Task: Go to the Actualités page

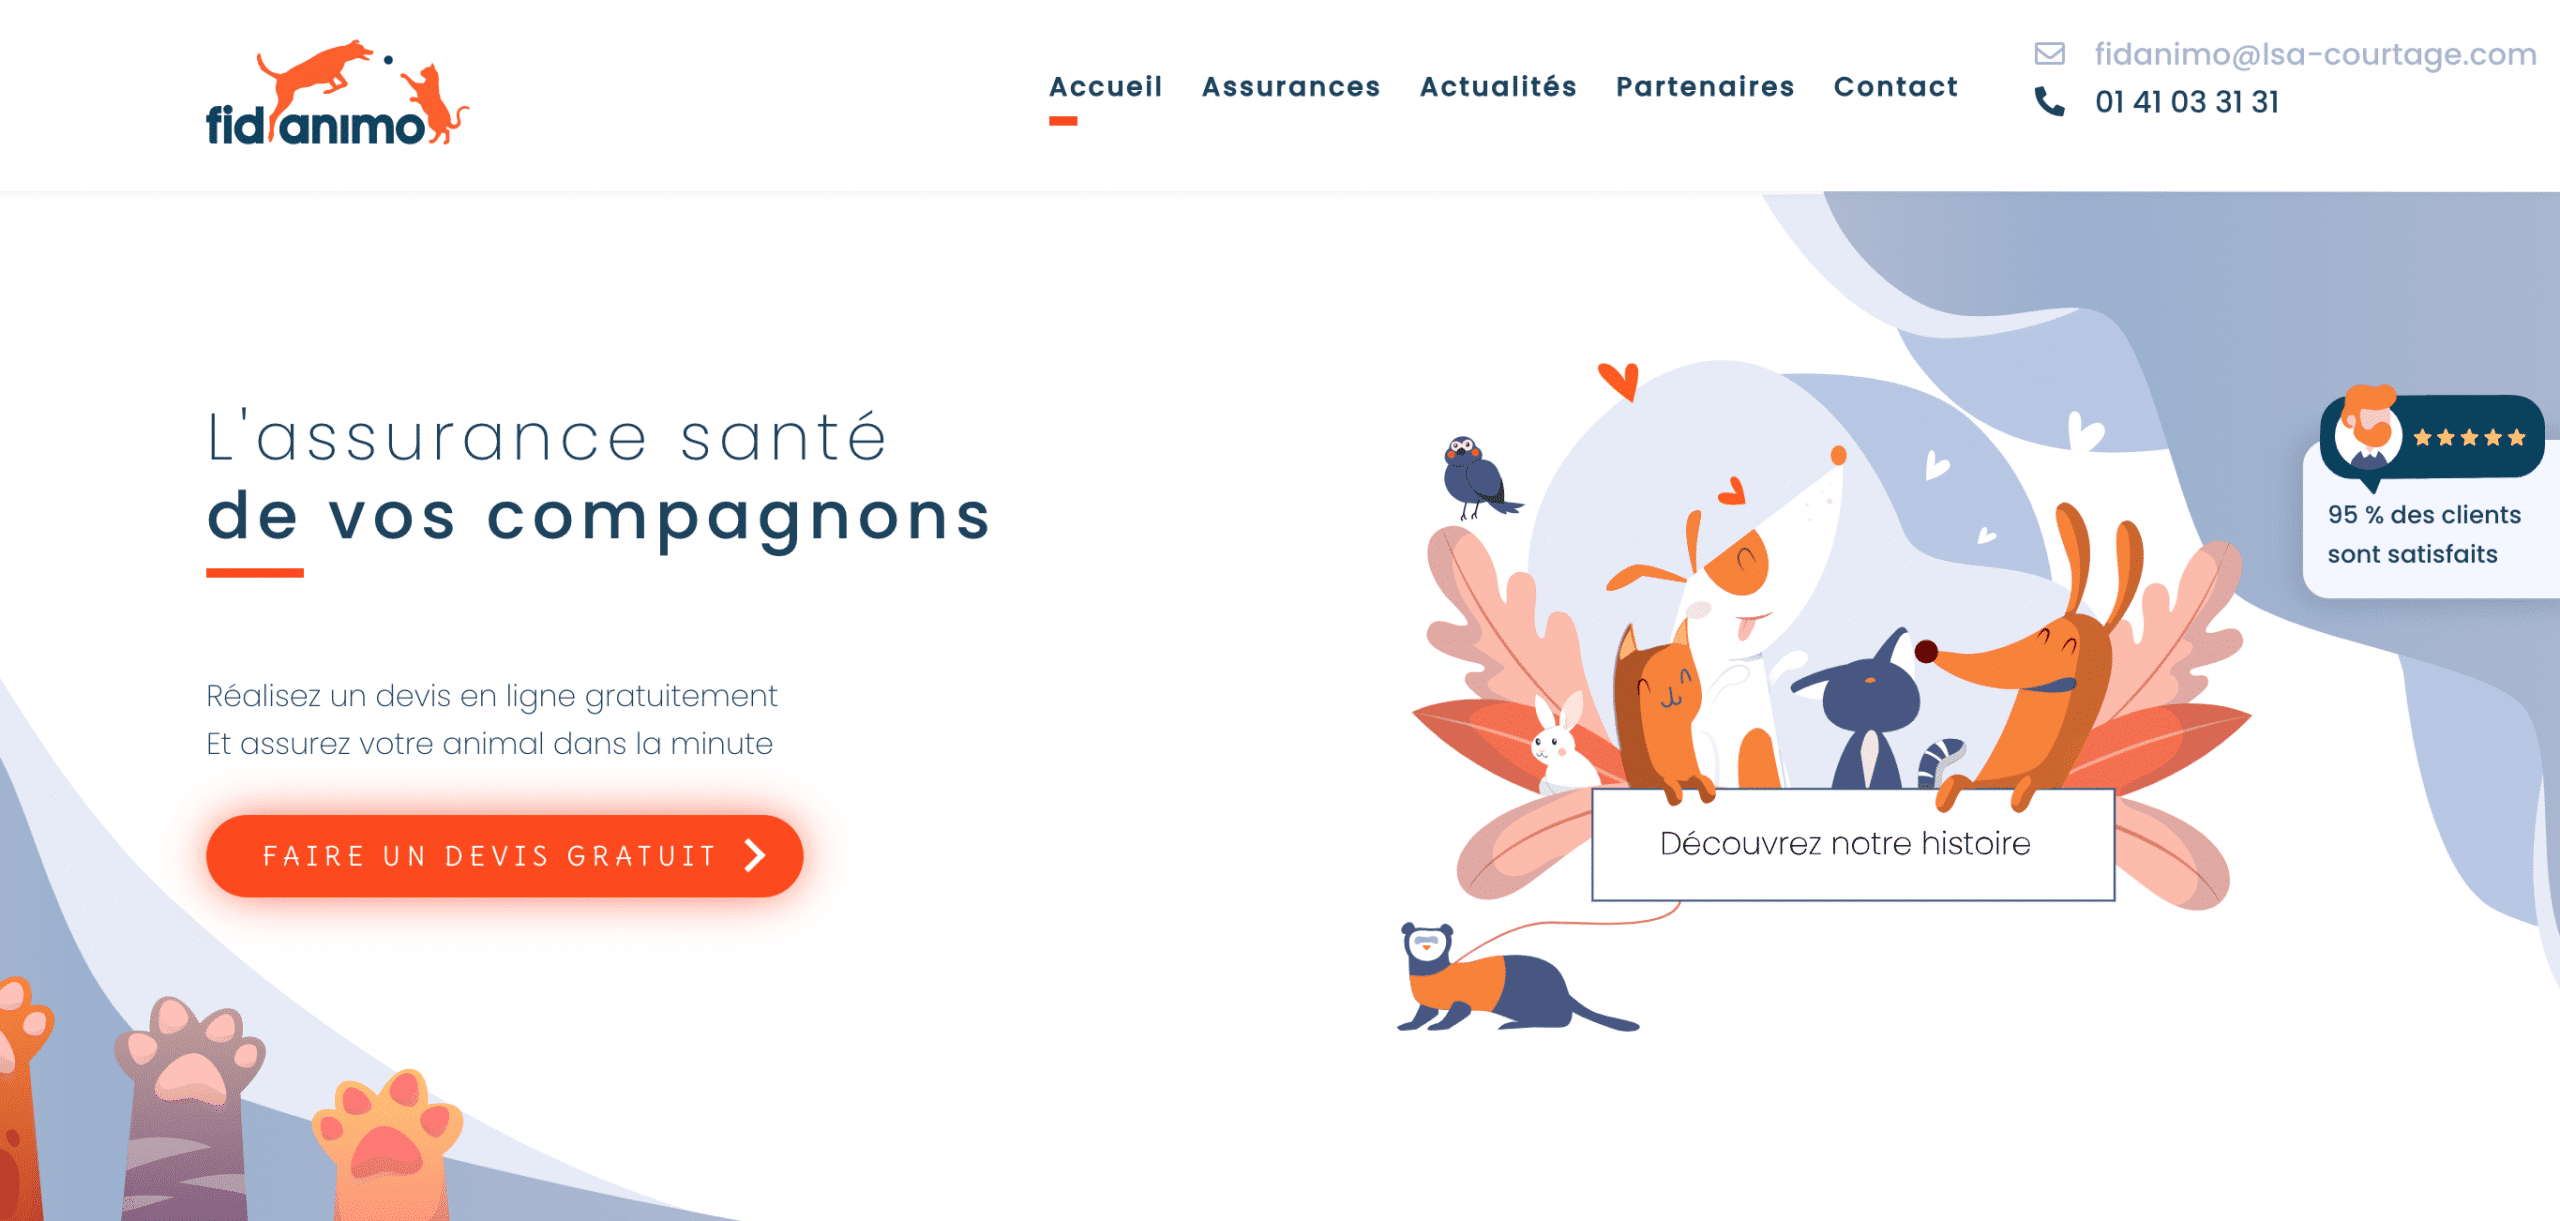Action: [x=1498, y=87]
